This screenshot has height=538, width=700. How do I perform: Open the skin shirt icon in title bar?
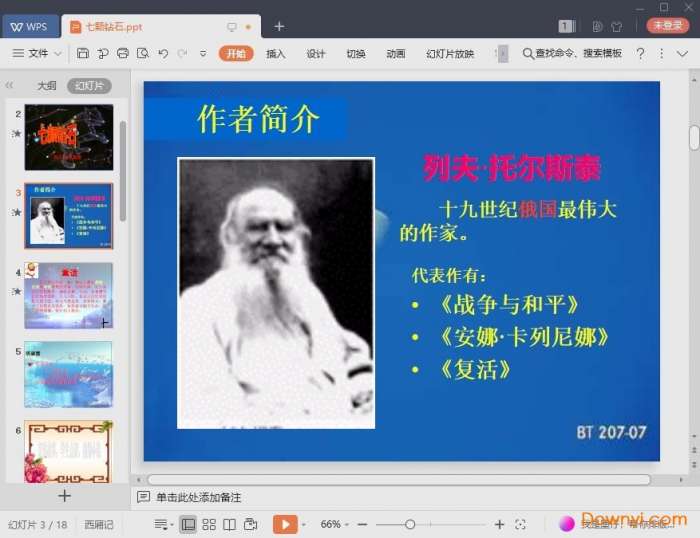617,27
